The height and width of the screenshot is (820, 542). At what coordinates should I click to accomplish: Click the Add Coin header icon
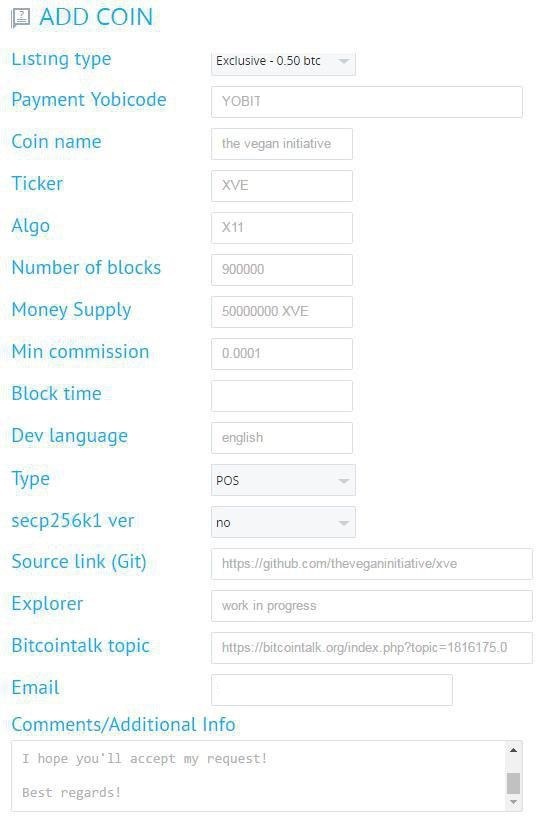pyautogui.click(x=20, y=18)
